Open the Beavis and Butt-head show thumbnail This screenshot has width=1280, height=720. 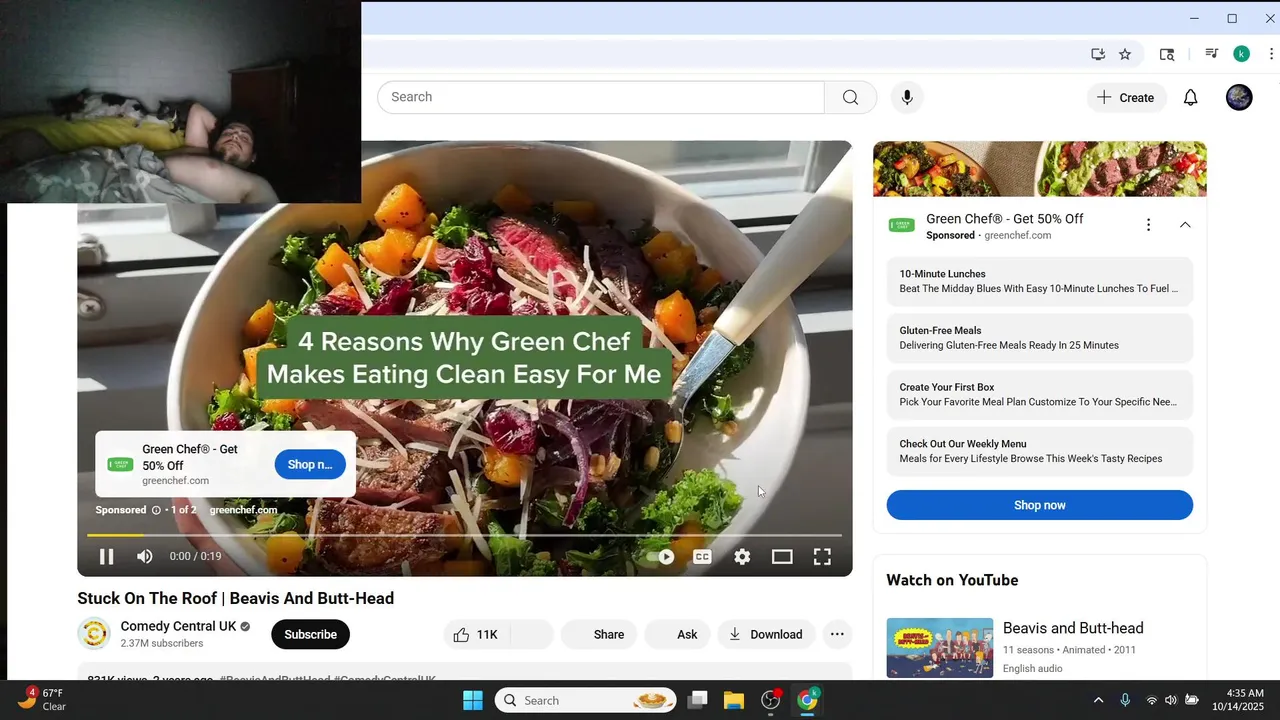coord(939,648)
